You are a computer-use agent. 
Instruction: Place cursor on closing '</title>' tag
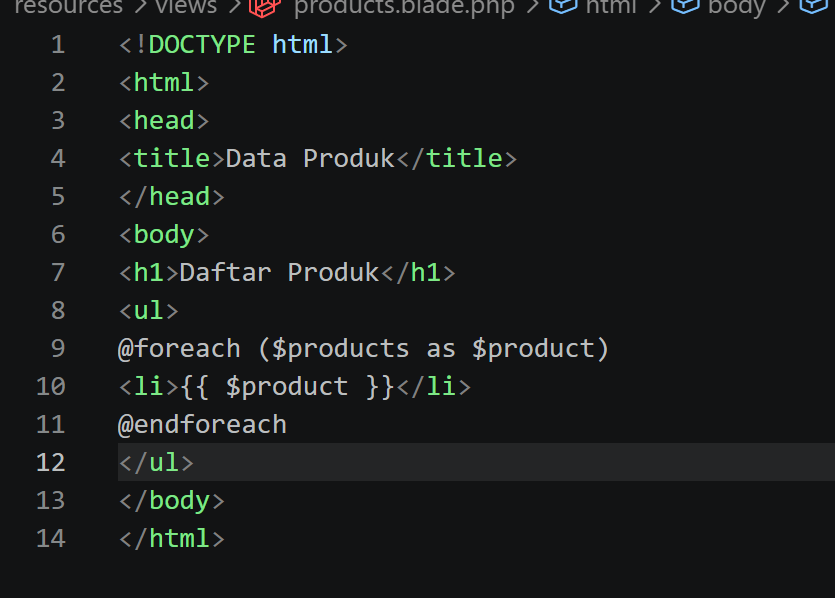(456, 159)
